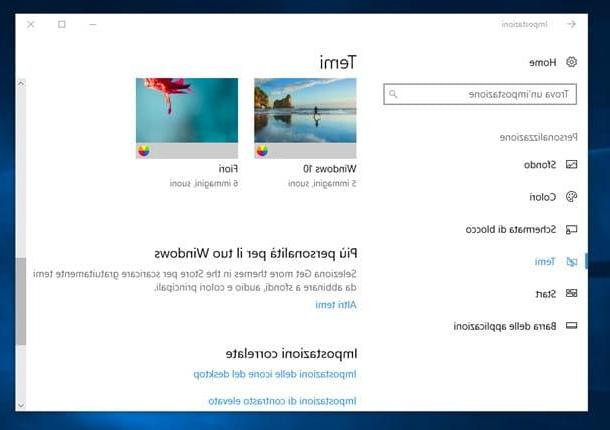Click the color wheel on the Windows 10 theme
Screen dimensions: 610x430
[262, 151]
